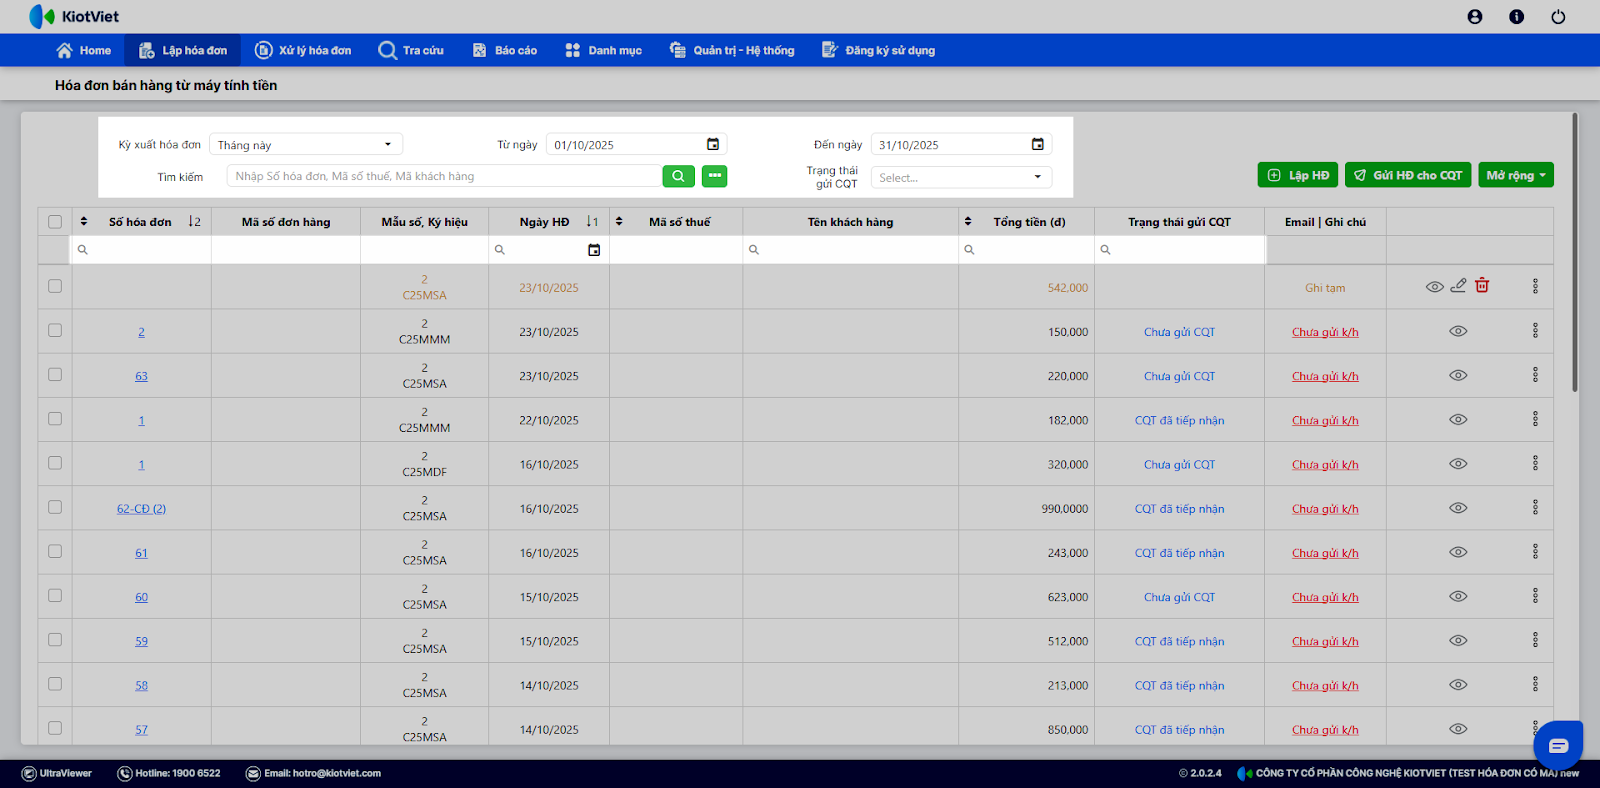Image resolution: width=1600 pixels, height=788 pixels.
Task: Open the Lập hóa đơn menu
Action: click(x=183, y=50)
